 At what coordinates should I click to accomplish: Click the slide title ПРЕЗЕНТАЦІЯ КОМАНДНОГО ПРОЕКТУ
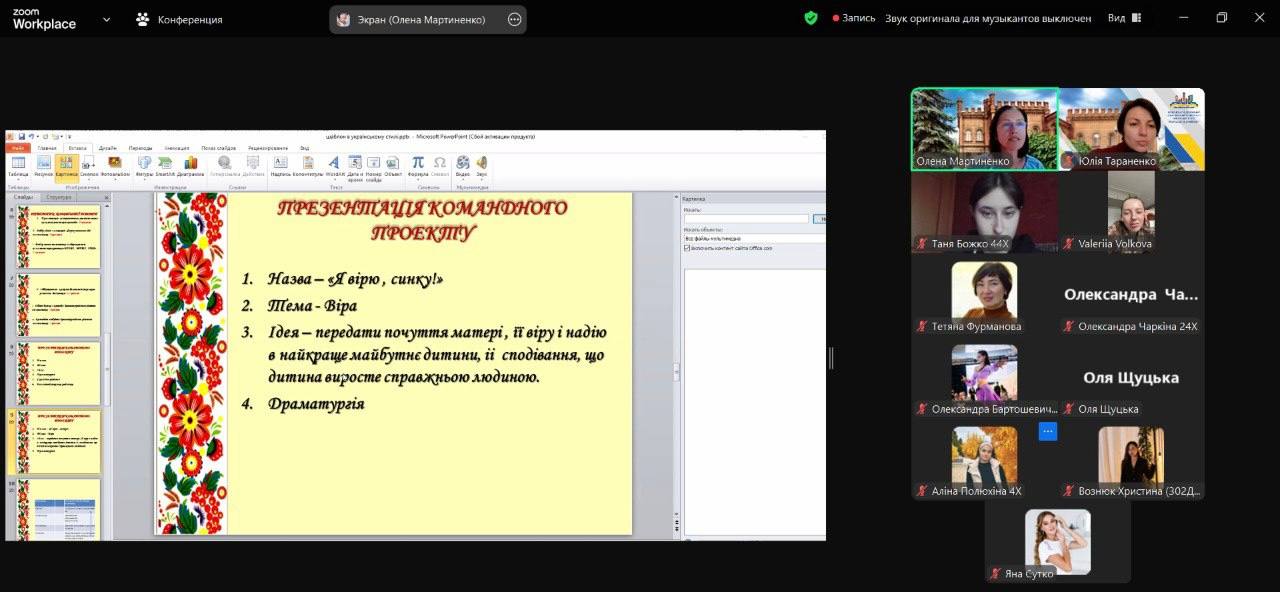click(422, 220)
